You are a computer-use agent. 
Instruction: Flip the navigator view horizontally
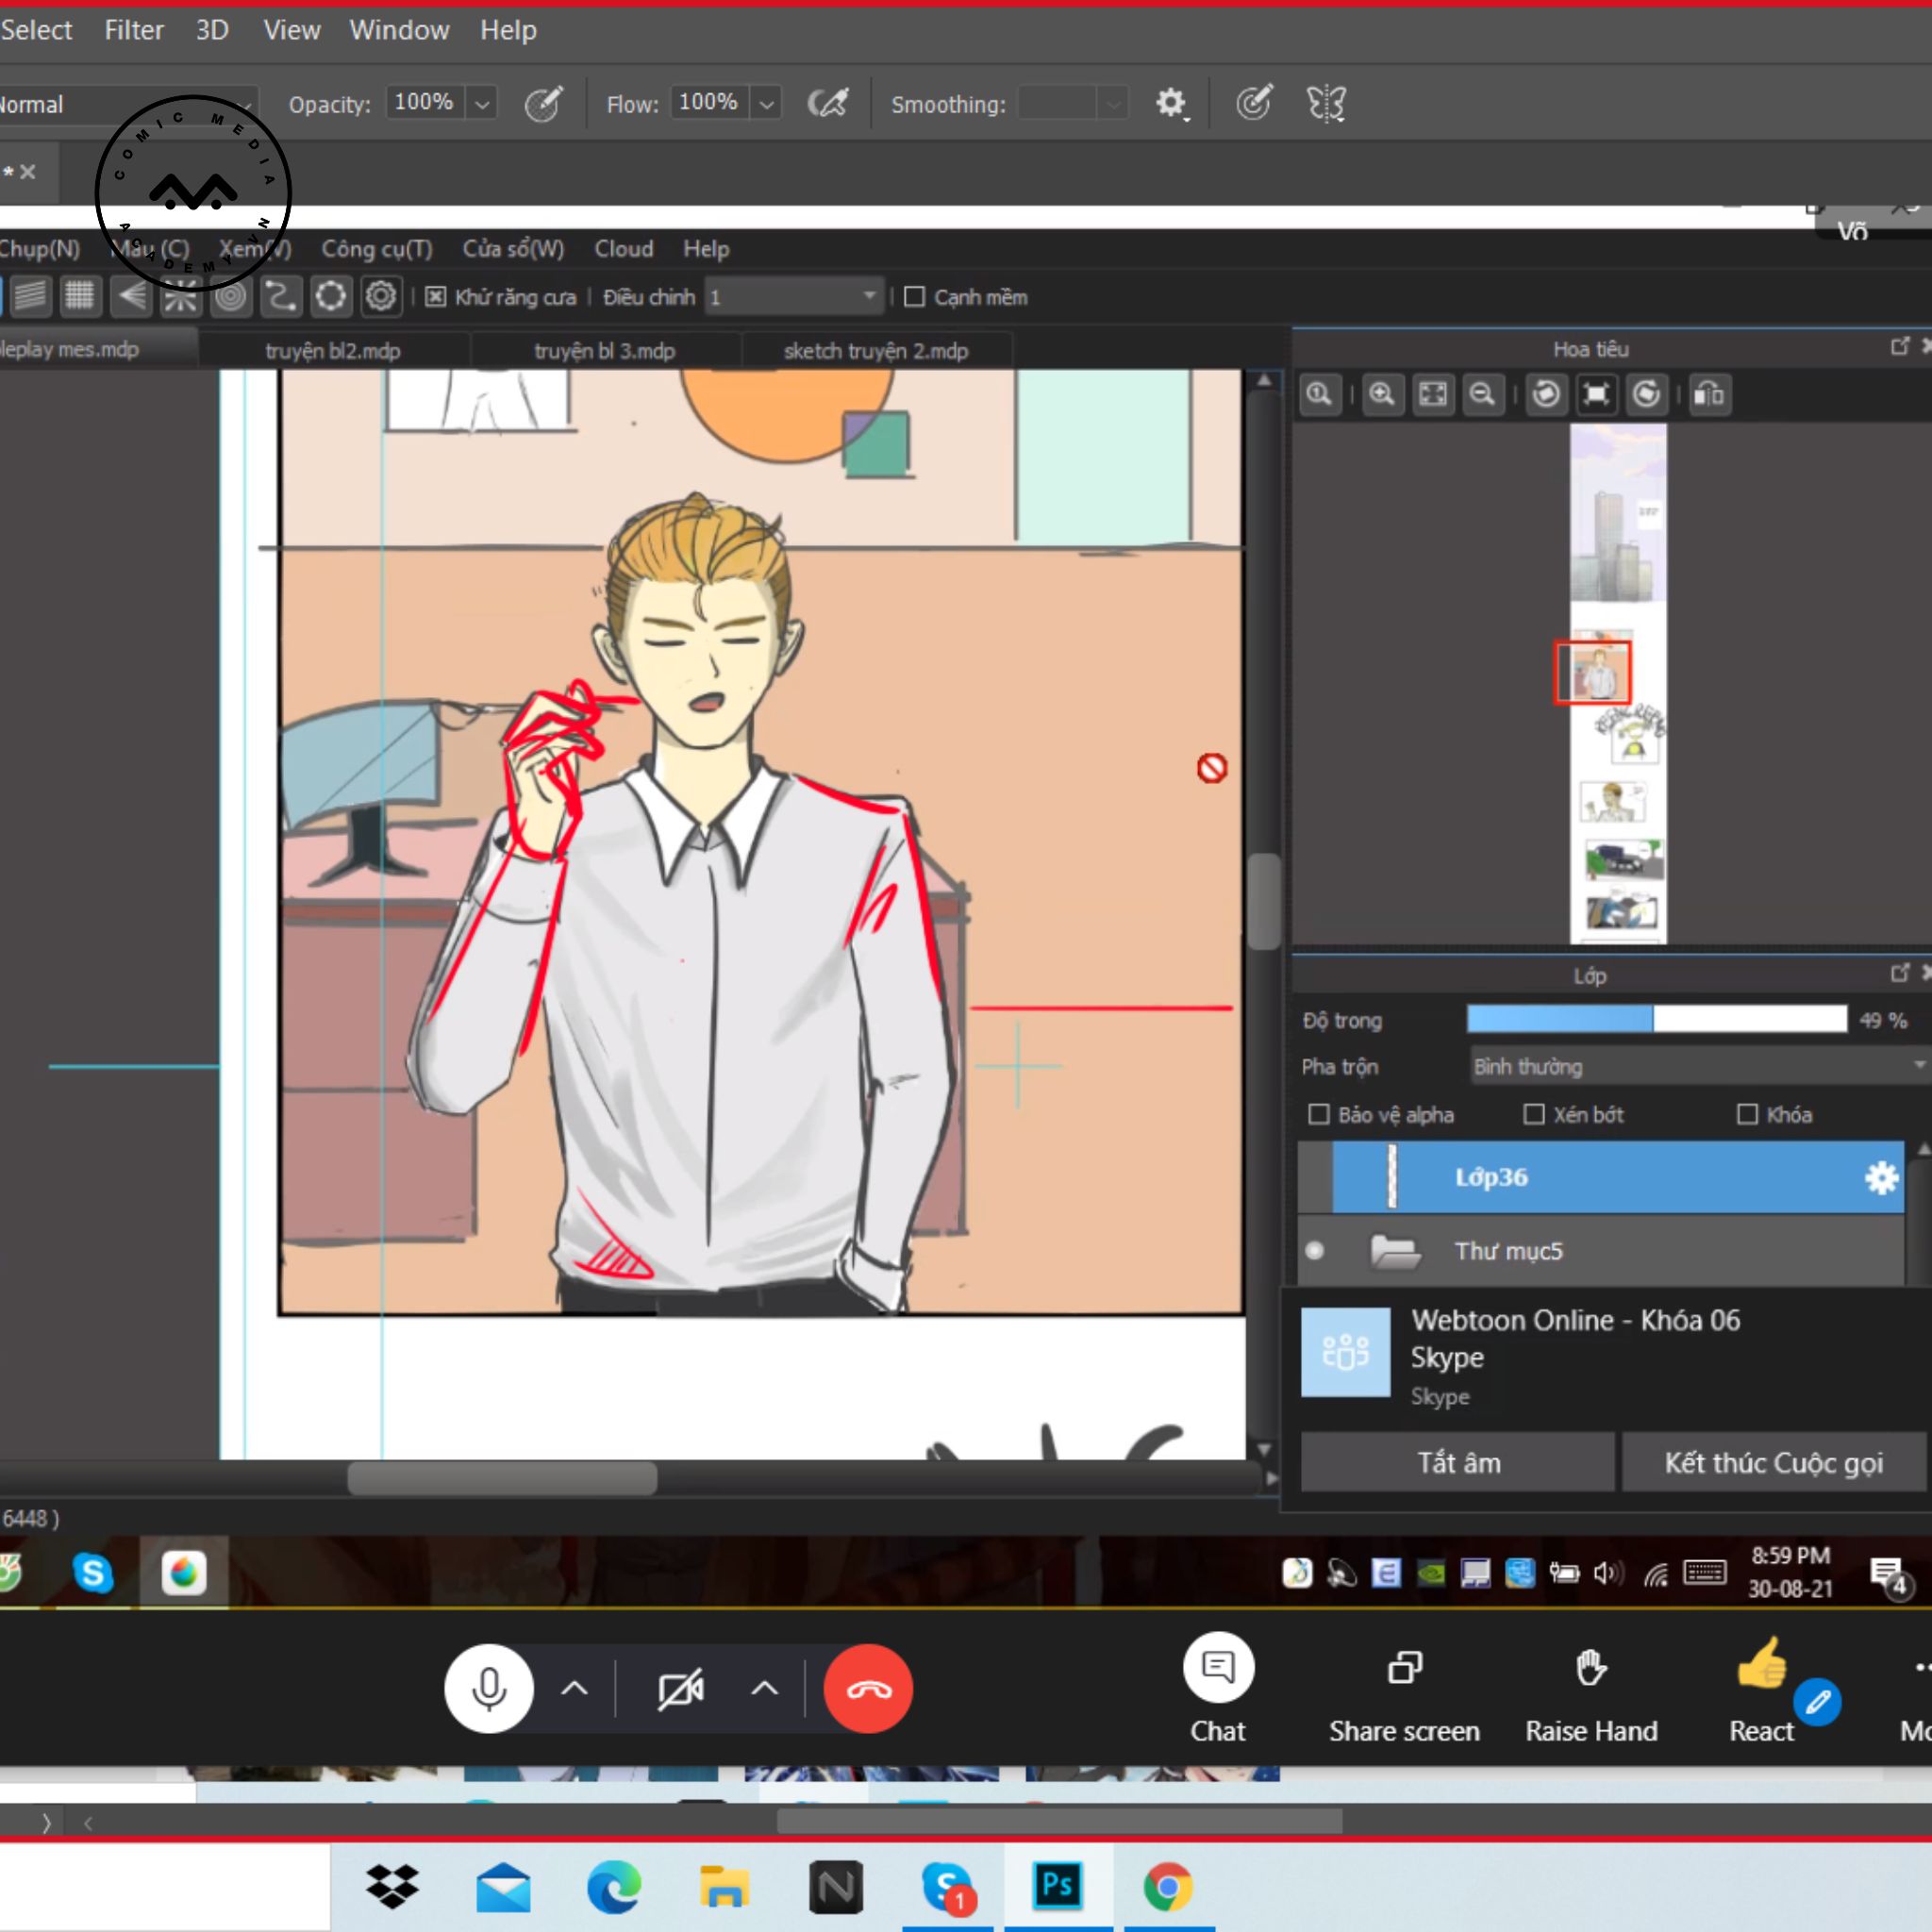(x=1708, y=394)
